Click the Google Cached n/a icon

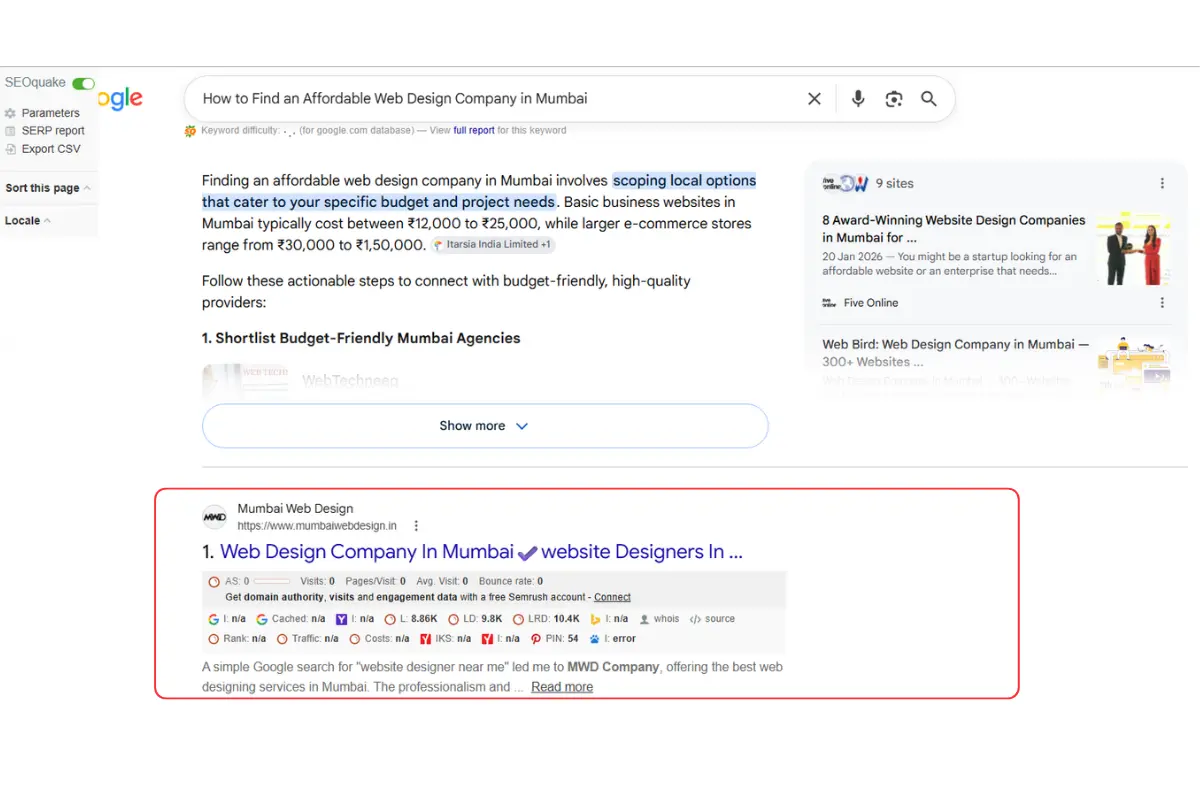click(x=262, y=619)
